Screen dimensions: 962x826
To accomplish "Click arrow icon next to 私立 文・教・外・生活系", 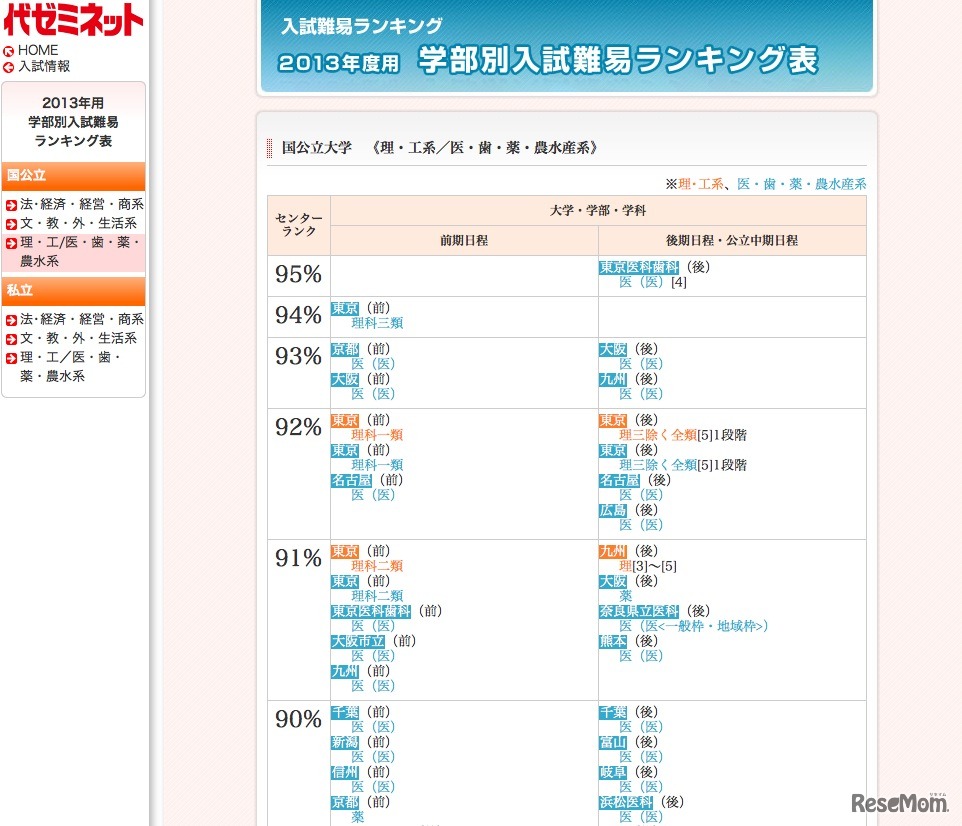I will point(11,339).
